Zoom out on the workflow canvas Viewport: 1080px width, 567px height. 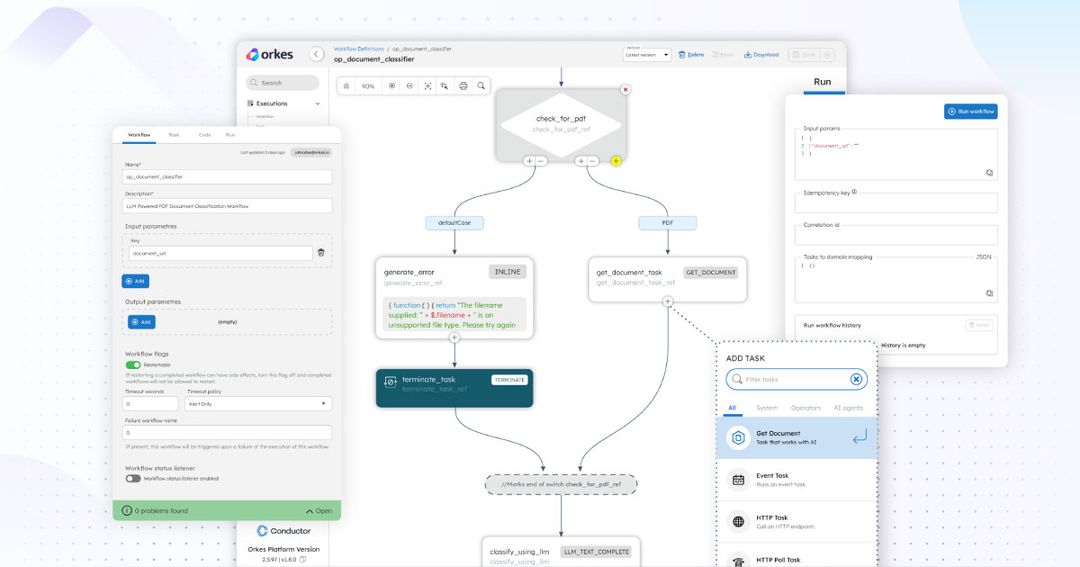coord(410,86)
